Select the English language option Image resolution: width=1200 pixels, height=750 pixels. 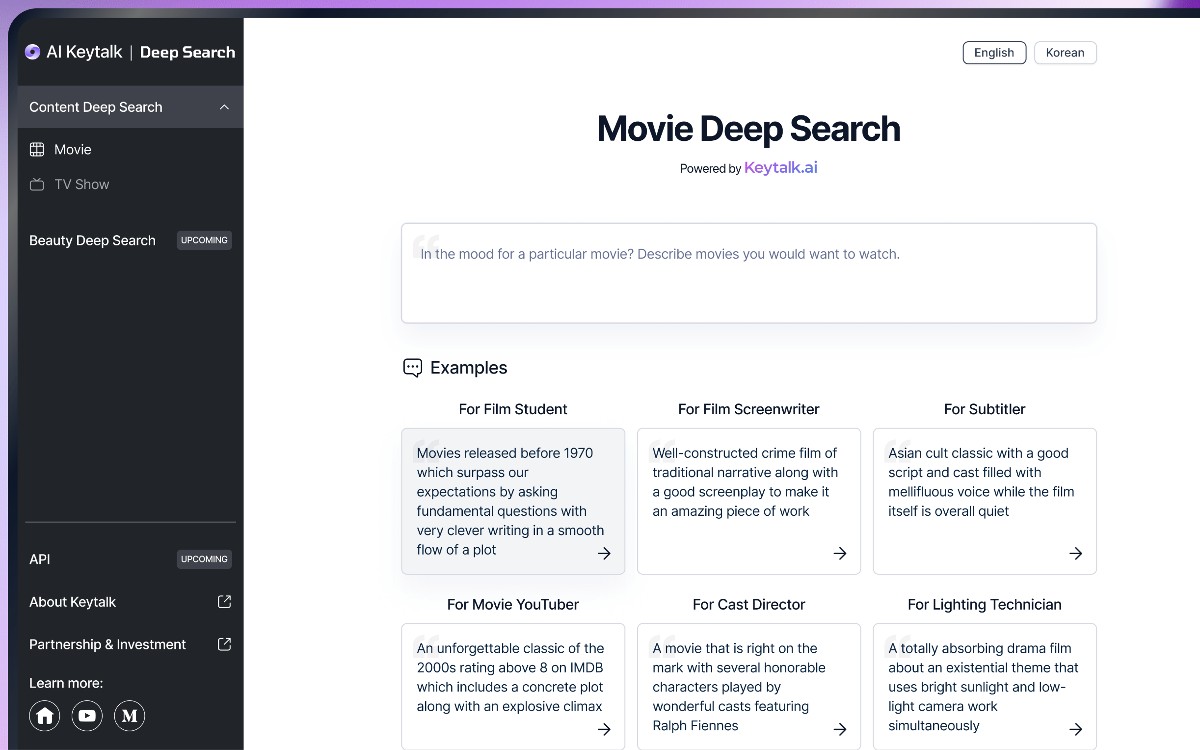994,52
